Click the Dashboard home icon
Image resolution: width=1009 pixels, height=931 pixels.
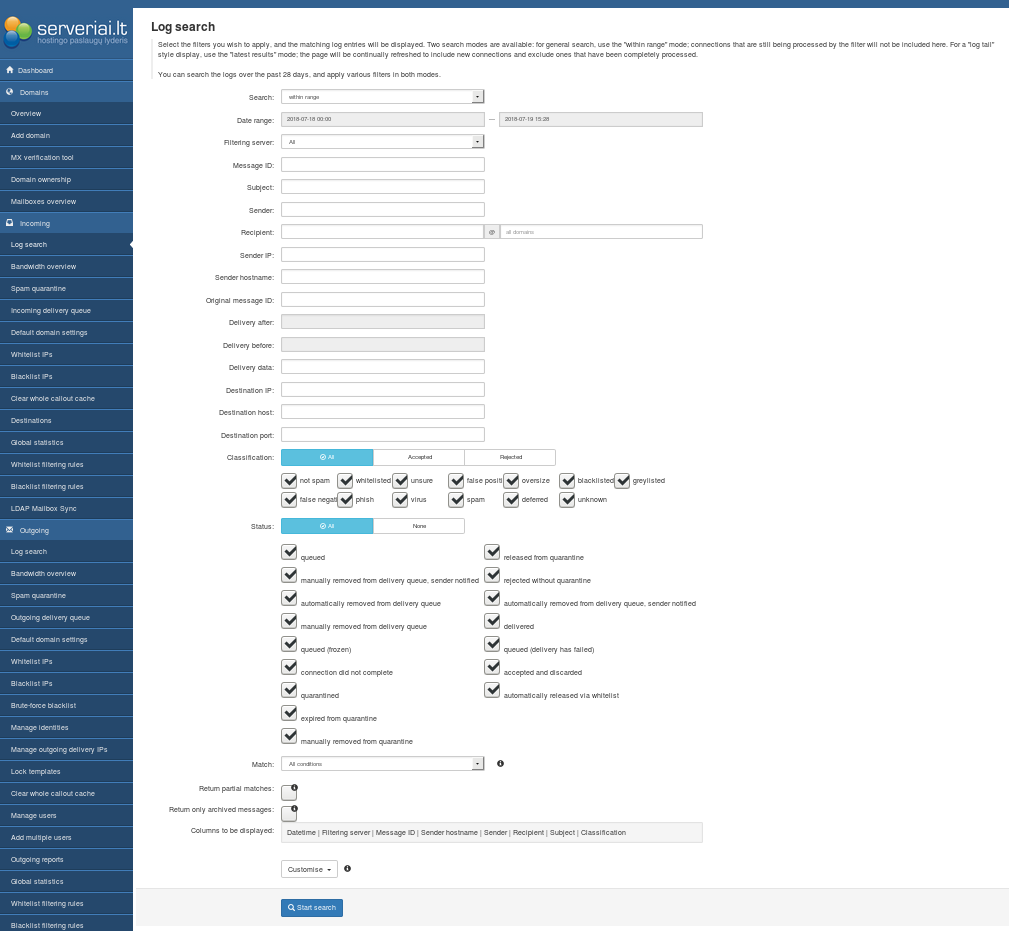coord(10,70)
